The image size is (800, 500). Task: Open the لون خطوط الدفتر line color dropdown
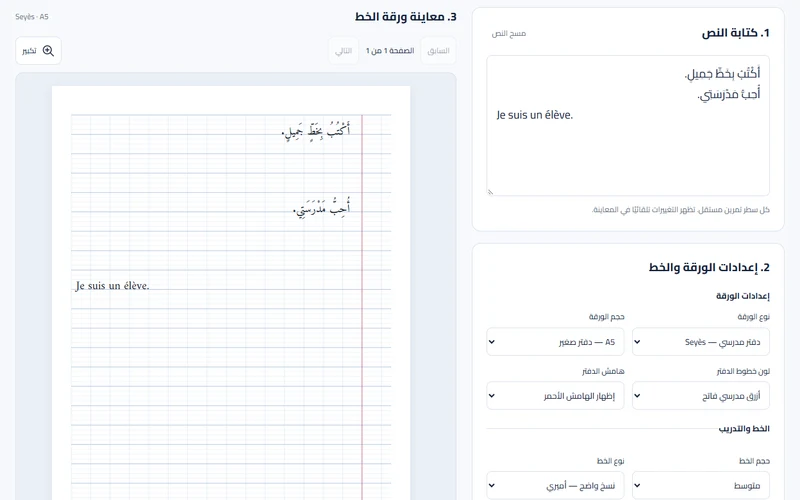tap(701, 395)
